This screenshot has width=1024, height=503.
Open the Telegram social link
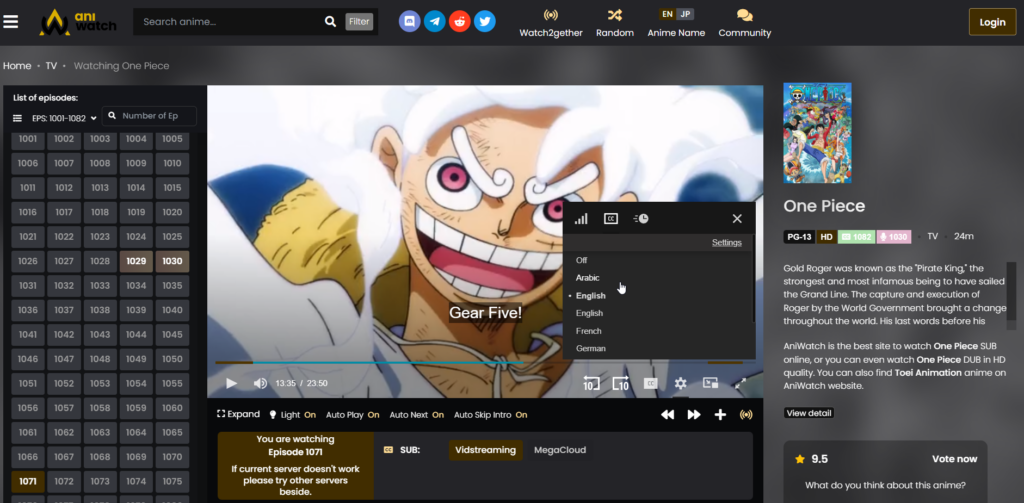tap(434, 22)
